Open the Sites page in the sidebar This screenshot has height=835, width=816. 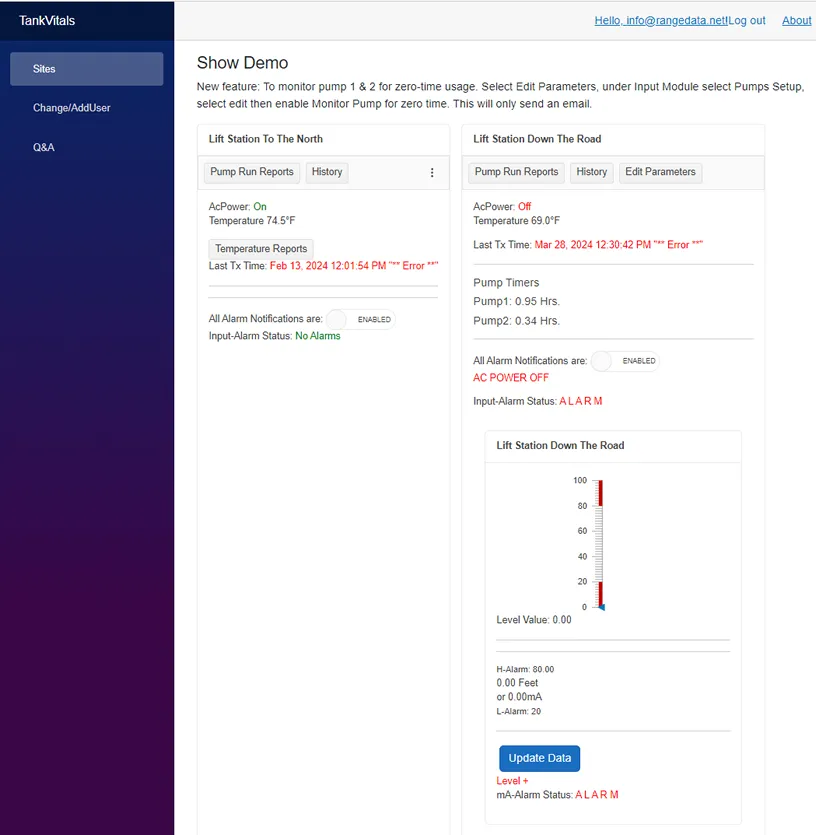pos(87,69)
